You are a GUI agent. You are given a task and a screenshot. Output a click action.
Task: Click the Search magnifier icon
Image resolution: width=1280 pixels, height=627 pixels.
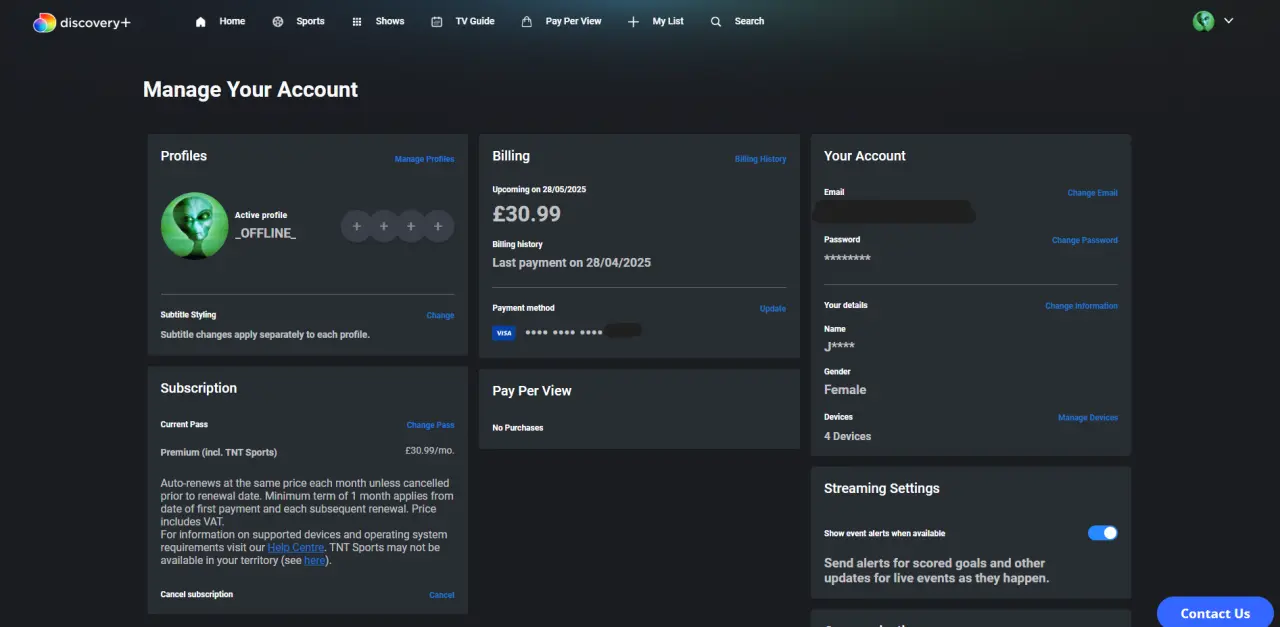716,22
